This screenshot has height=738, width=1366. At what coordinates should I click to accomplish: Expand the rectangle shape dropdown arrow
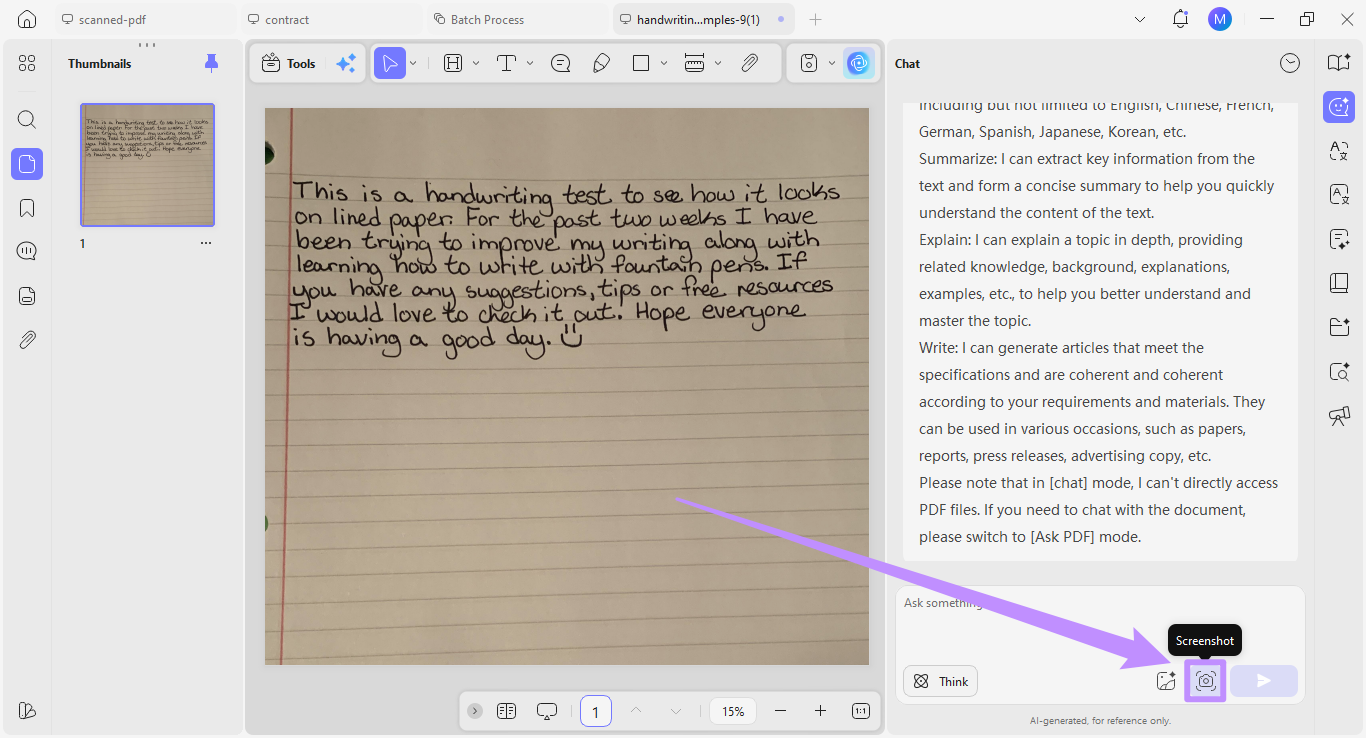click(664, 63)
